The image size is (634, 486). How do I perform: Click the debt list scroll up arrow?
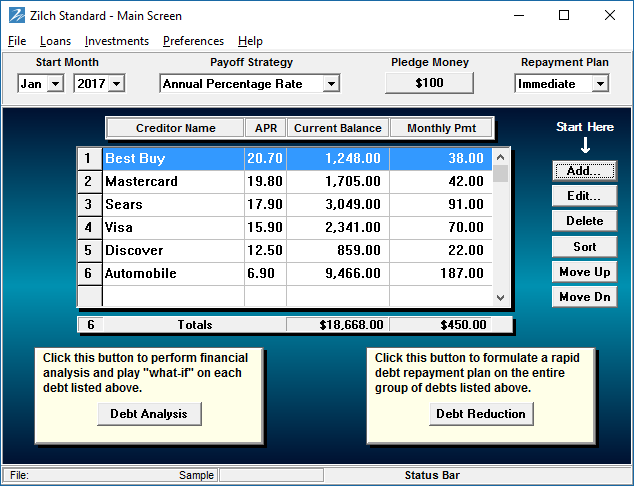(500, 157)
